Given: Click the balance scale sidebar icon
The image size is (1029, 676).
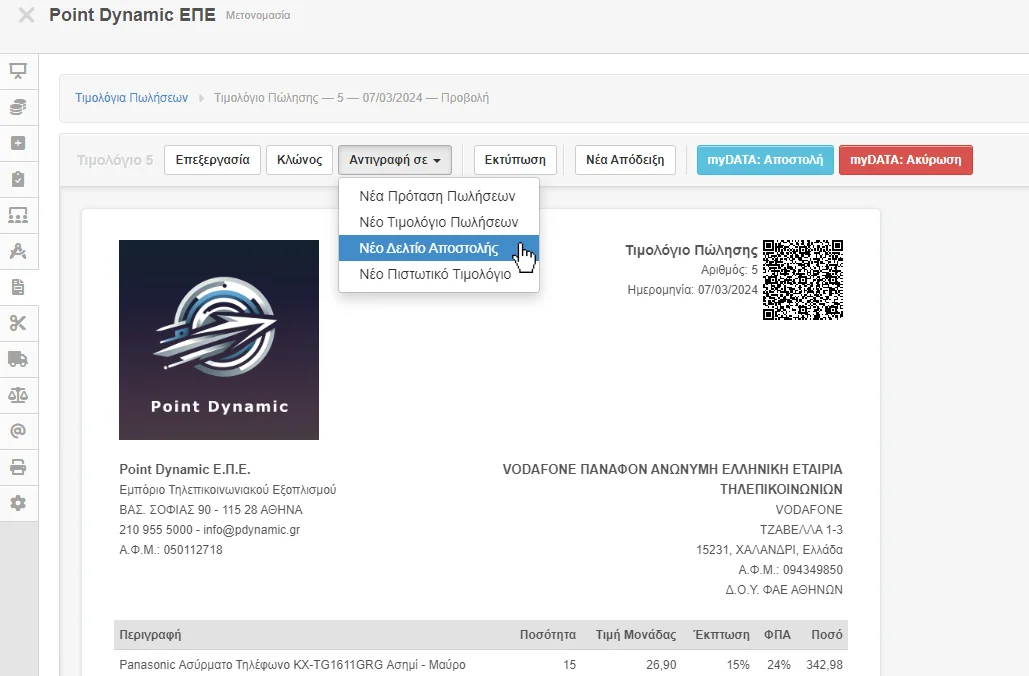Looking at the screenshot, I should [18, 395].
